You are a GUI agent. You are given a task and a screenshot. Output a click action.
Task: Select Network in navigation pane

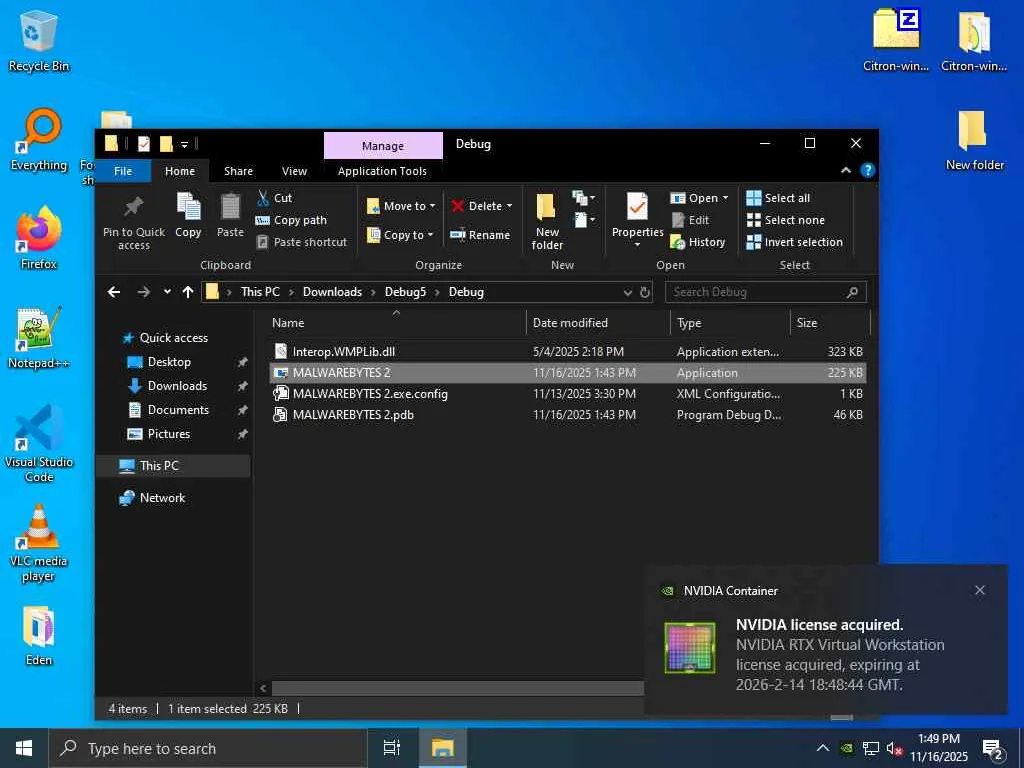(162, 498)
